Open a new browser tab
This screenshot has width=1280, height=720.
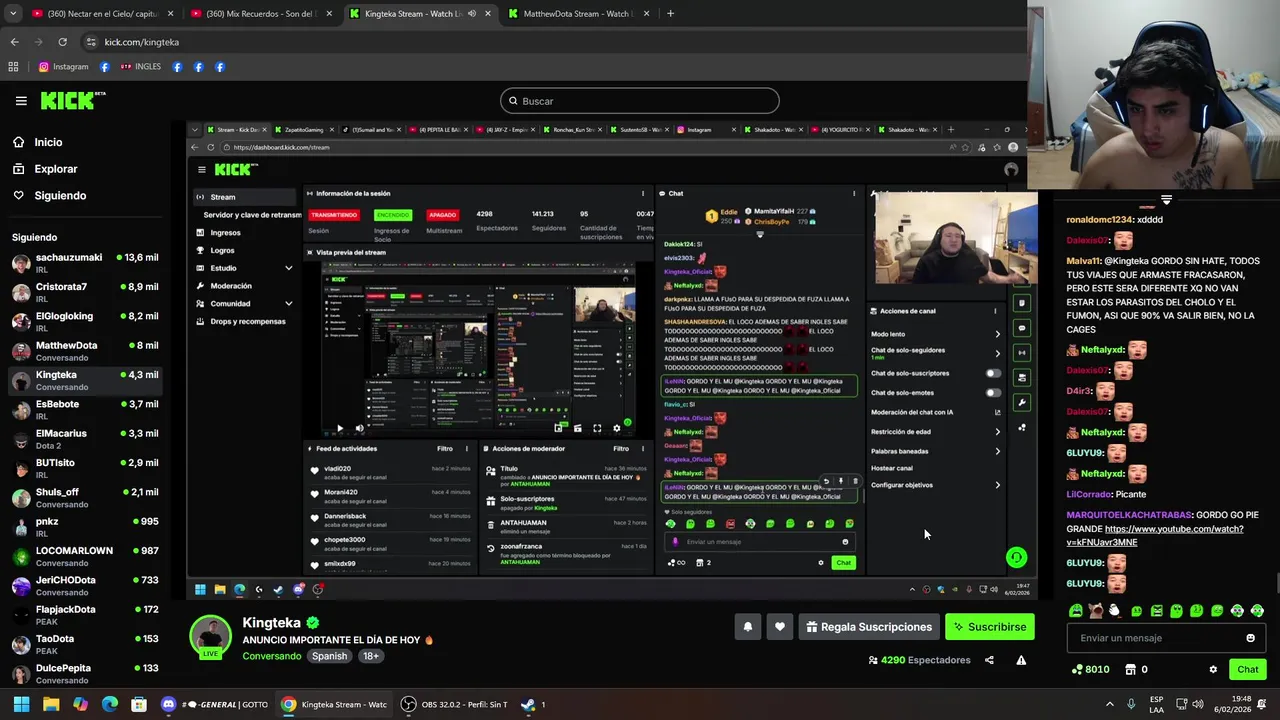[x=670, y=14]
